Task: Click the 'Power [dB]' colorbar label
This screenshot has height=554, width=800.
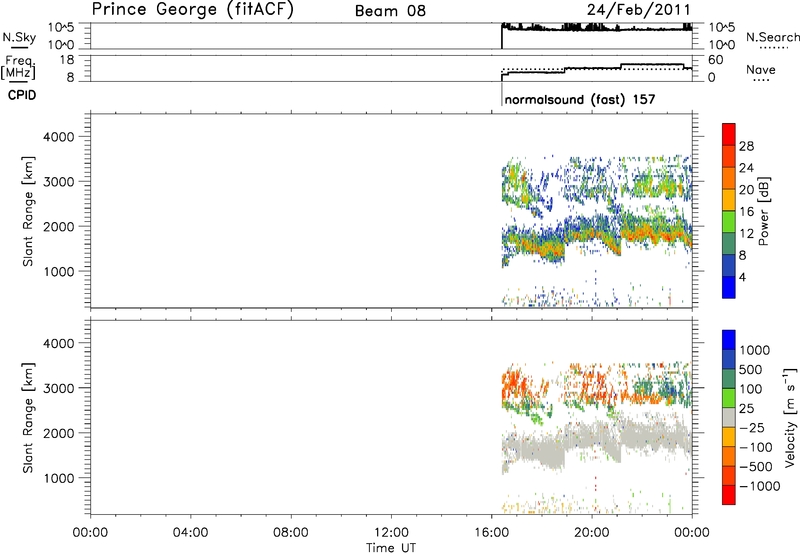Action: point(763,211)
